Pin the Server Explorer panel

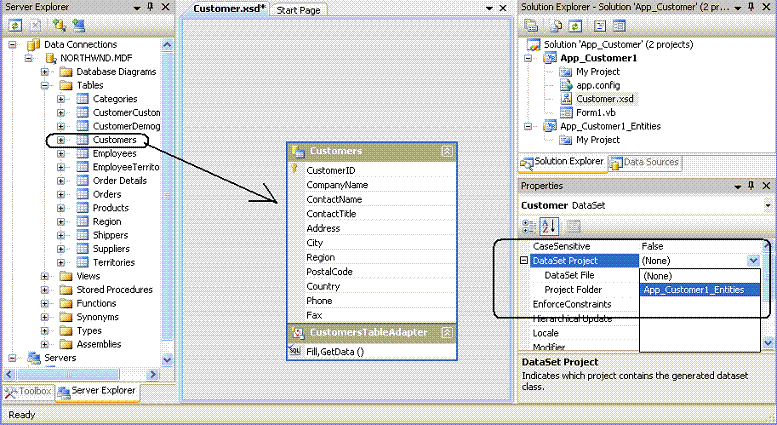[x=151, y=7]
